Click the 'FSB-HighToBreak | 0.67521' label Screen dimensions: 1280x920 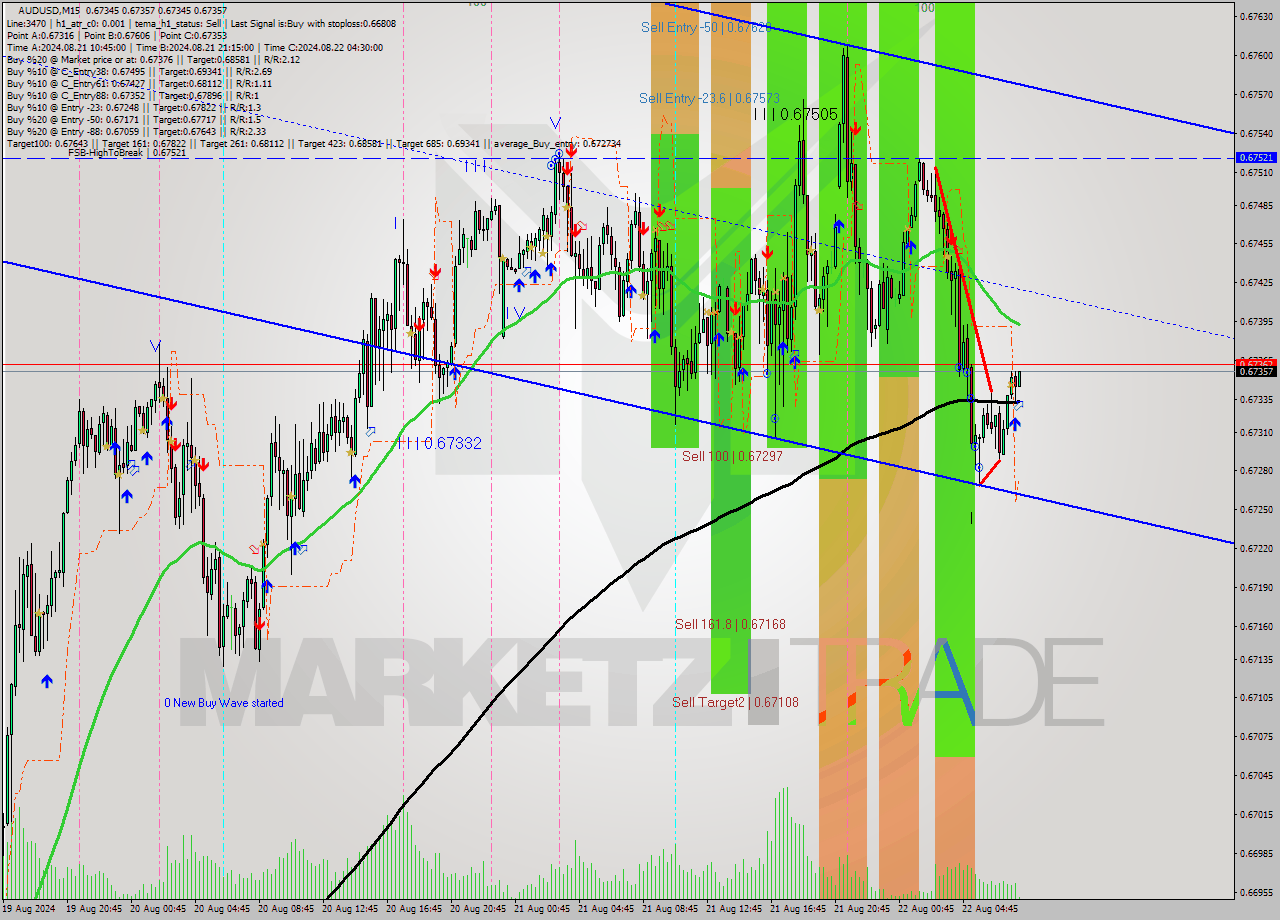coord(127,153)
